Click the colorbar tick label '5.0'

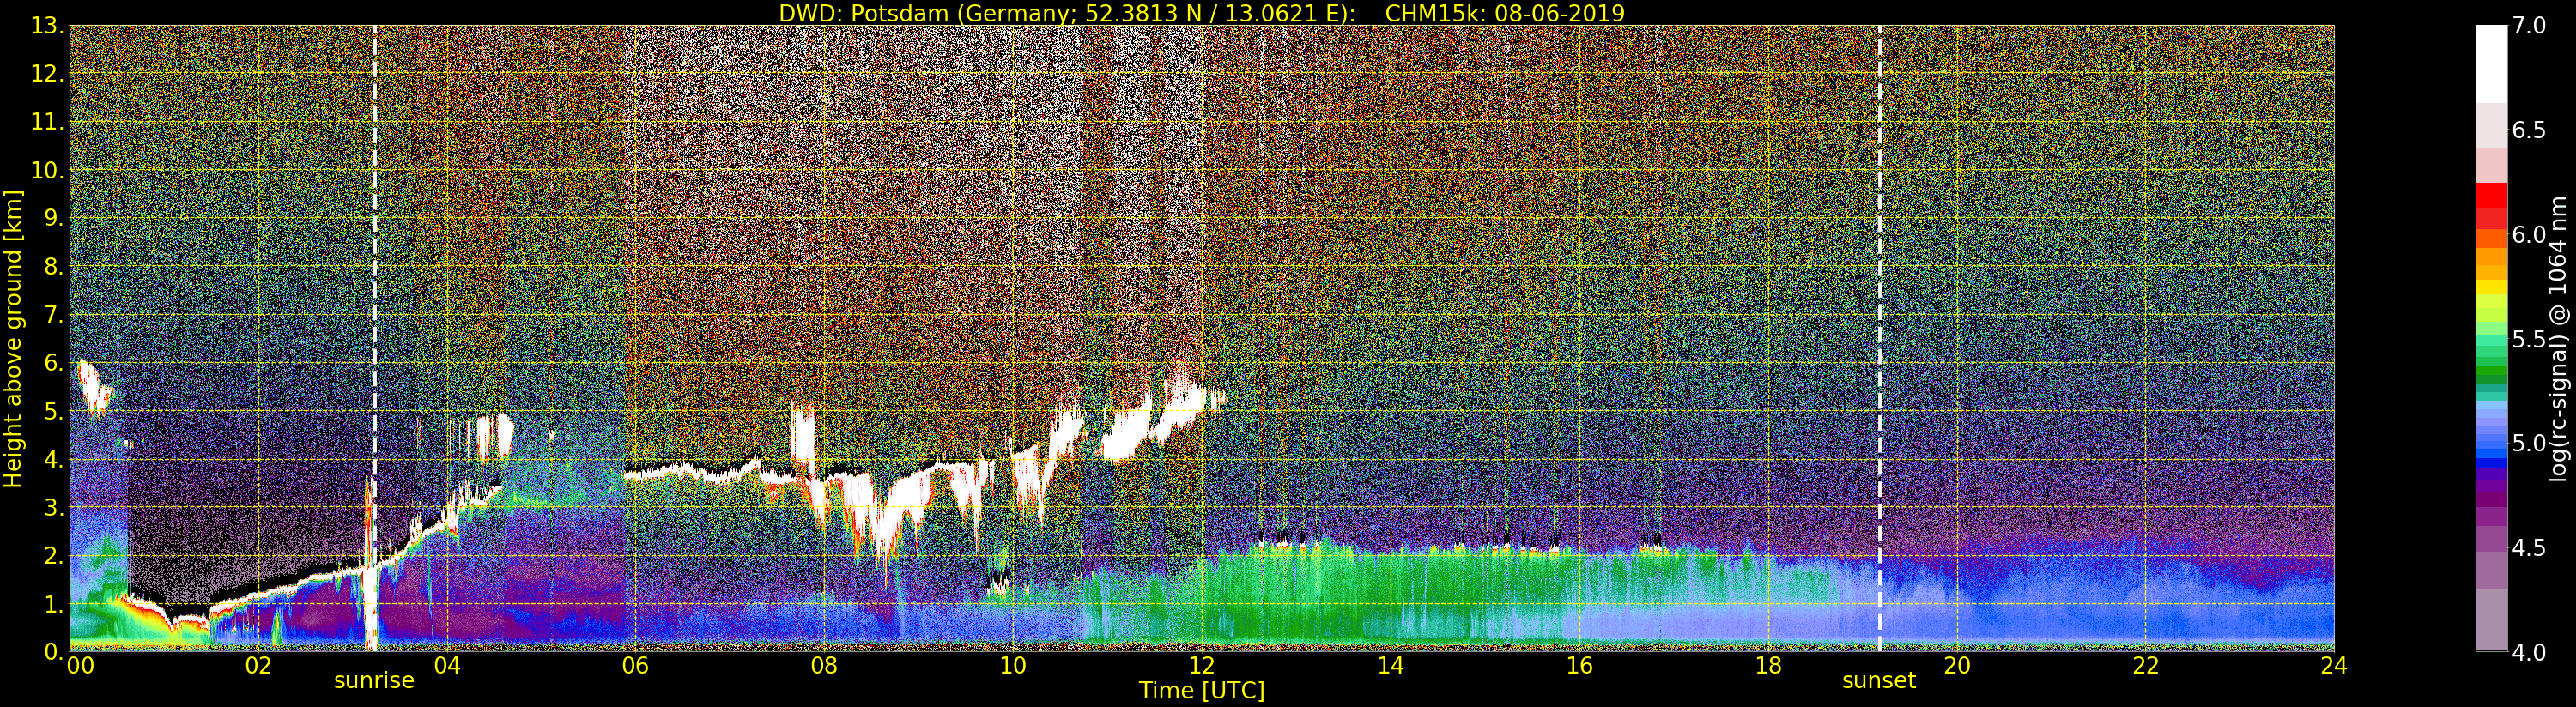2529,443
